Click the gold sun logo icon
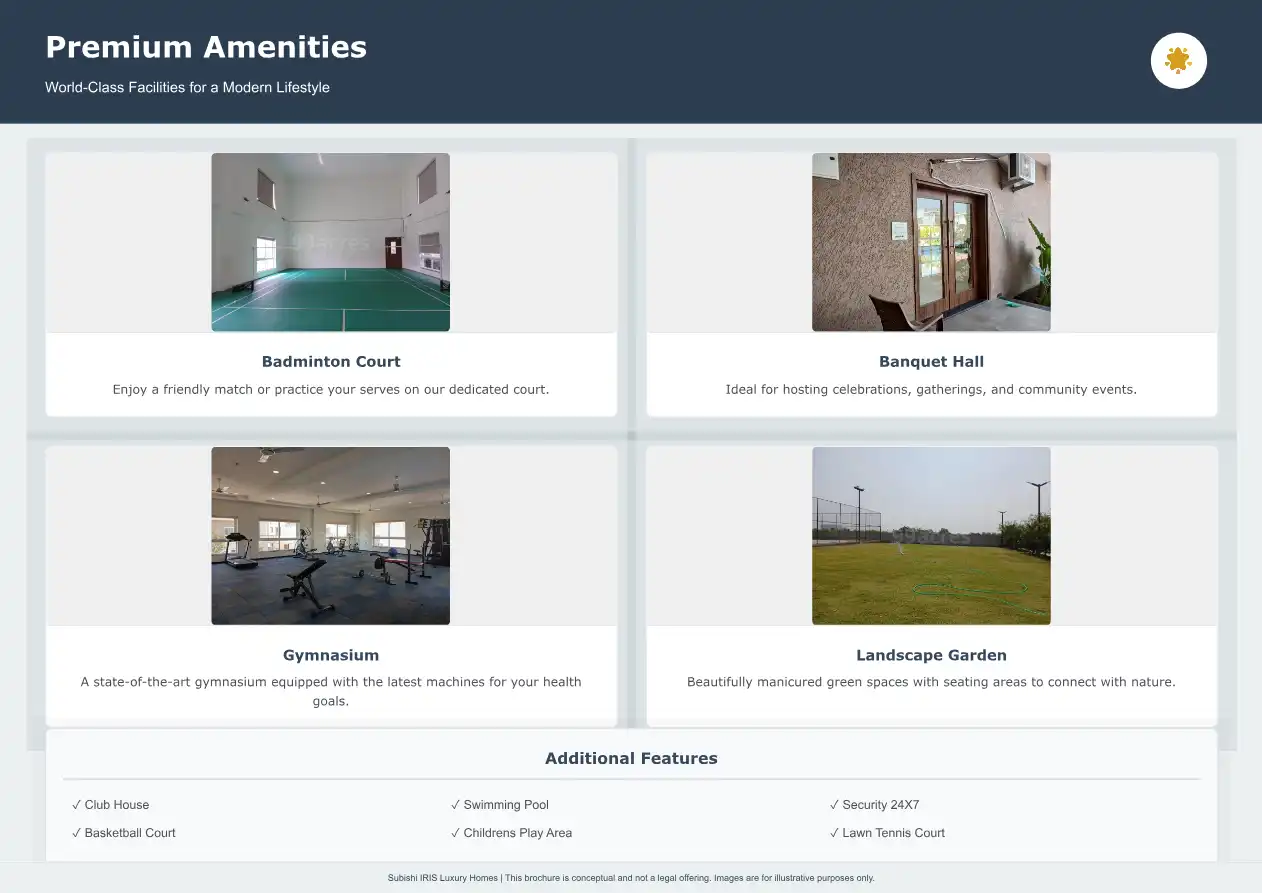 (x=1178, y=61)
